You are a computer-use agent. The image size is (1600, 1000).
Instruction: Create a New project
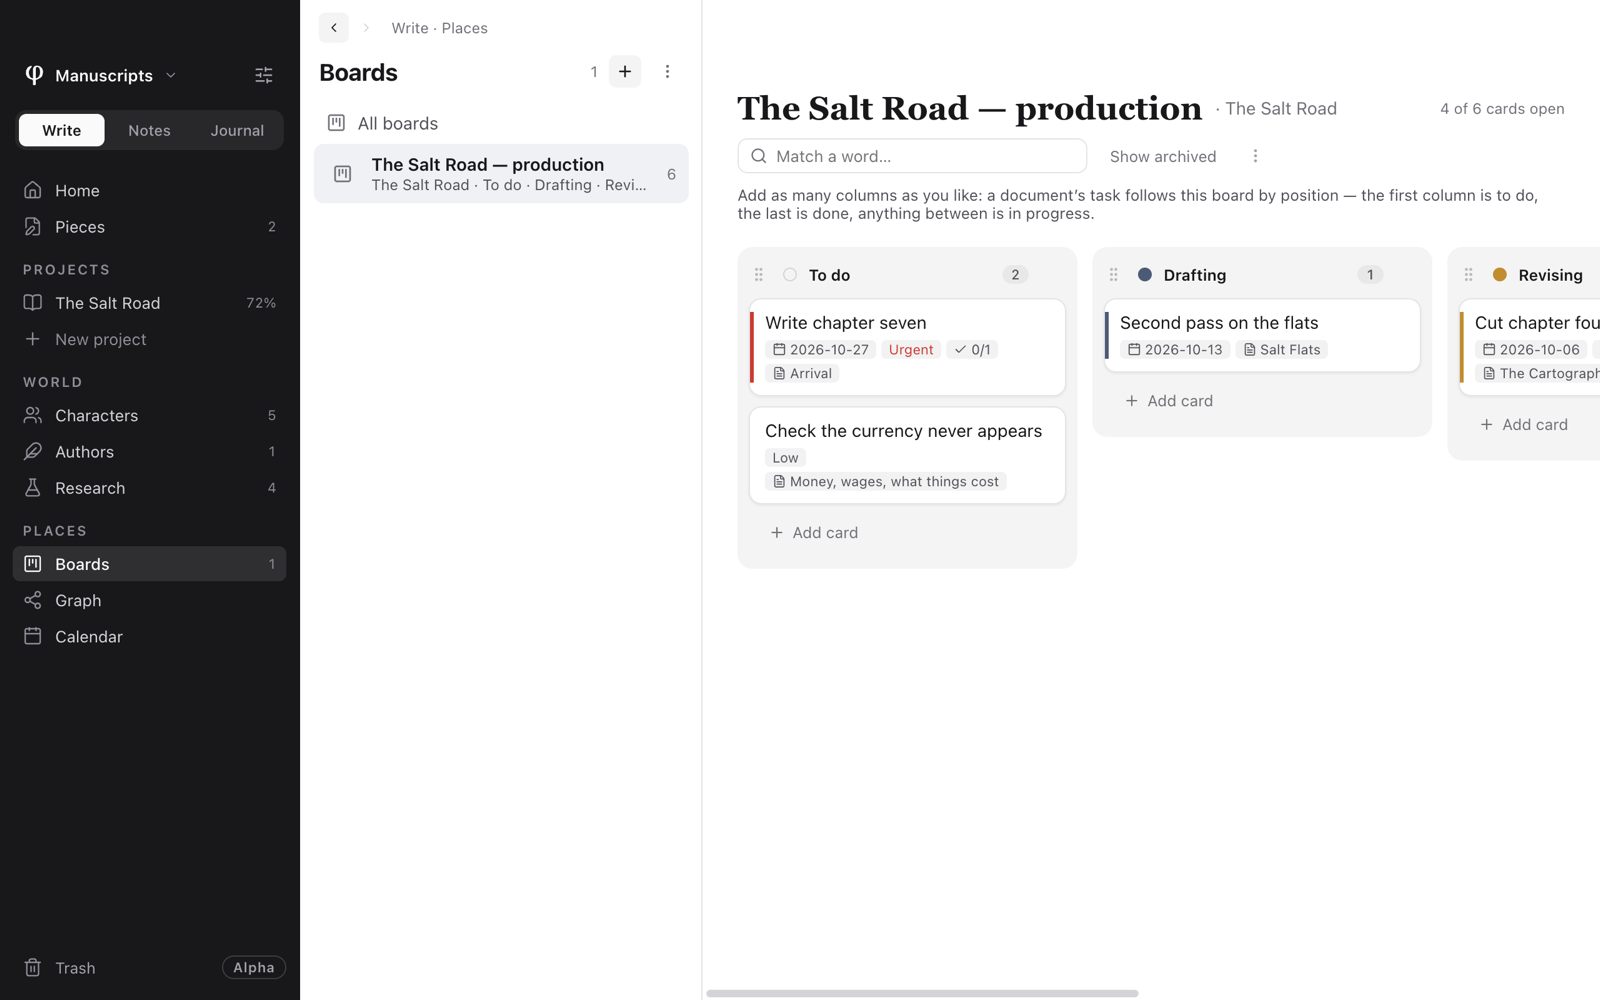[x=150, y=339]
